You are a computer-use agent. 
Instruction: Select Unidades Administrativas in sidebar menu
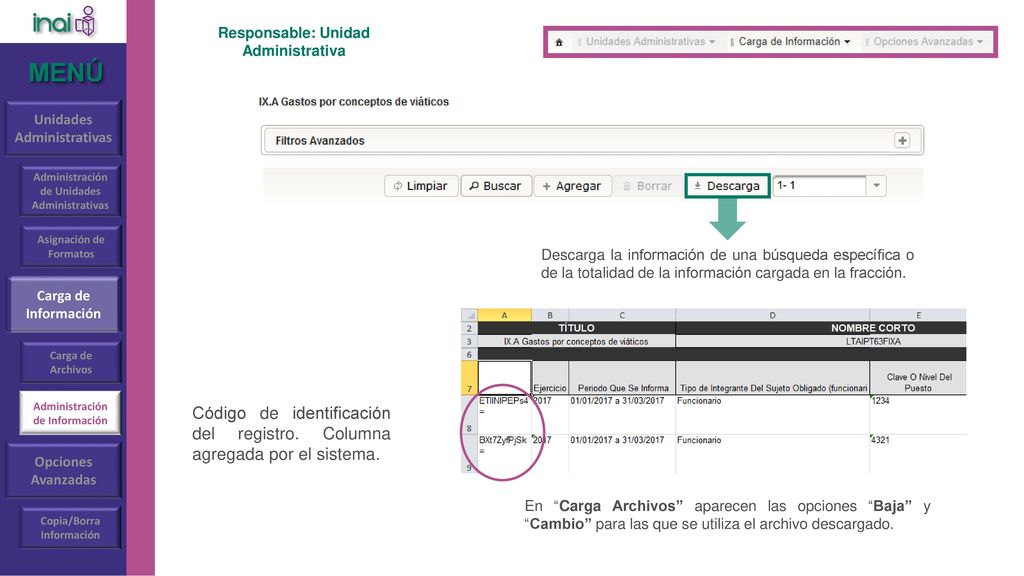click(x=63, y=129)
